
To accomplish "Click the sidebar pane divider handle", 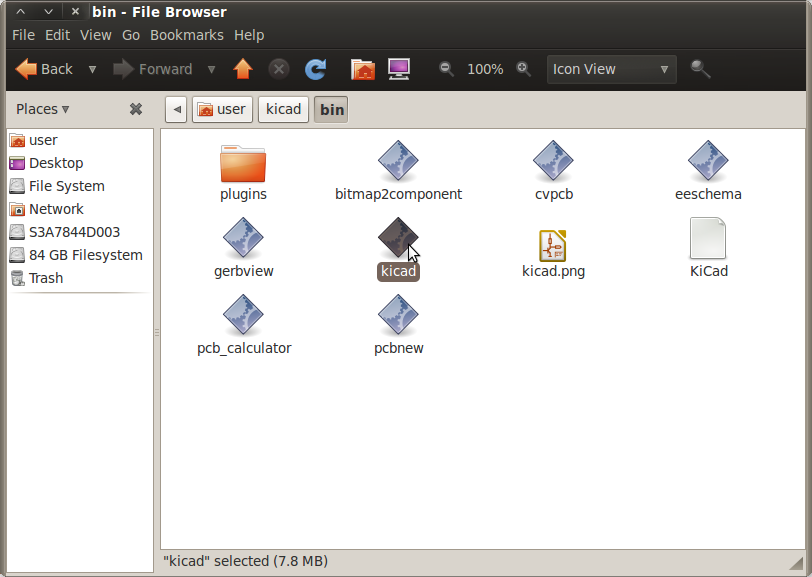I will [157, 333].
